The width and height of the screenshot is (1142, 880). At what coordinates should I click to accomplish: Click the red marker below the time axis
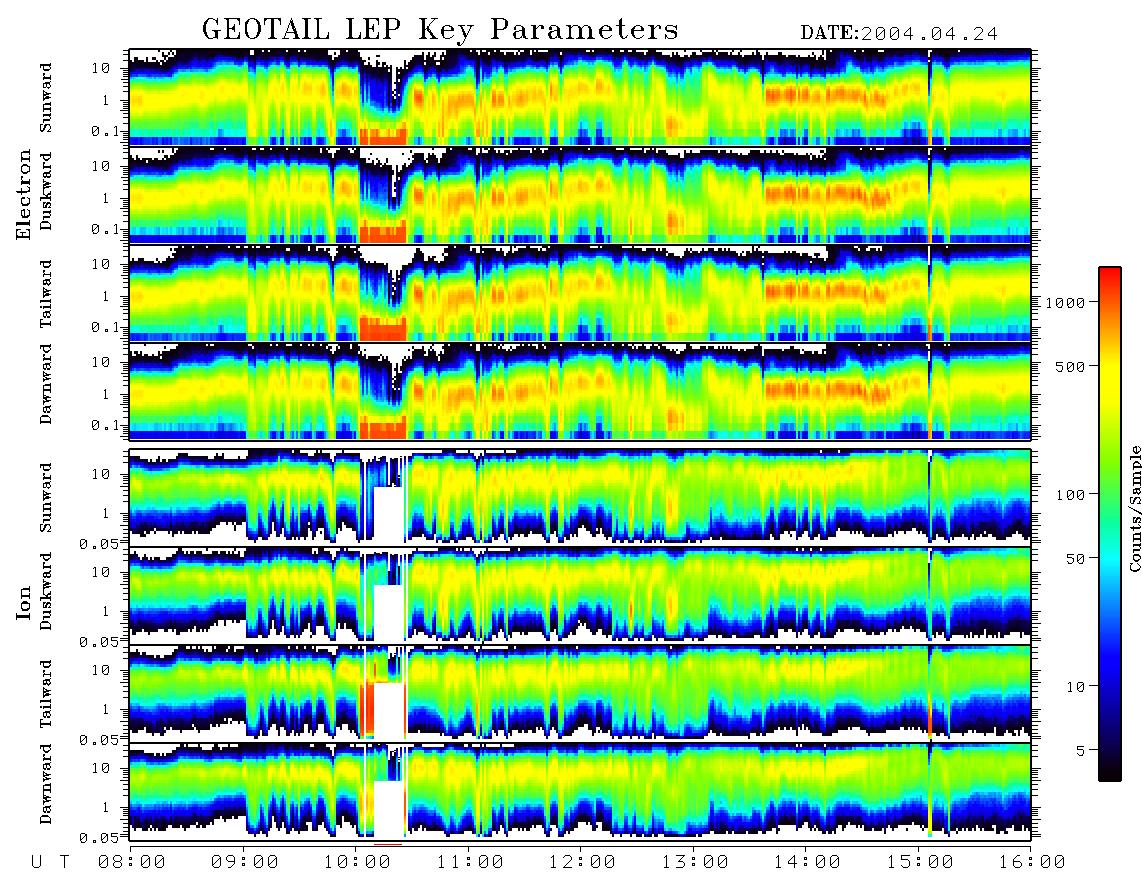[387, 844]
